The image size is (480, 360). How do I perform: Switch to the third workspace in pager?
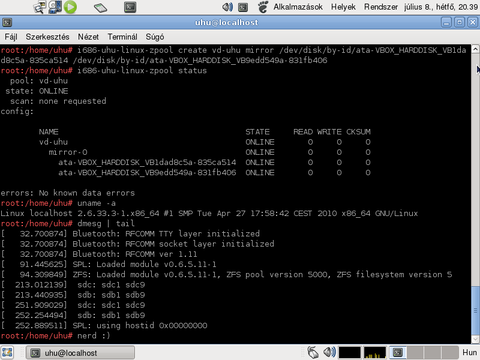[433, 353]
